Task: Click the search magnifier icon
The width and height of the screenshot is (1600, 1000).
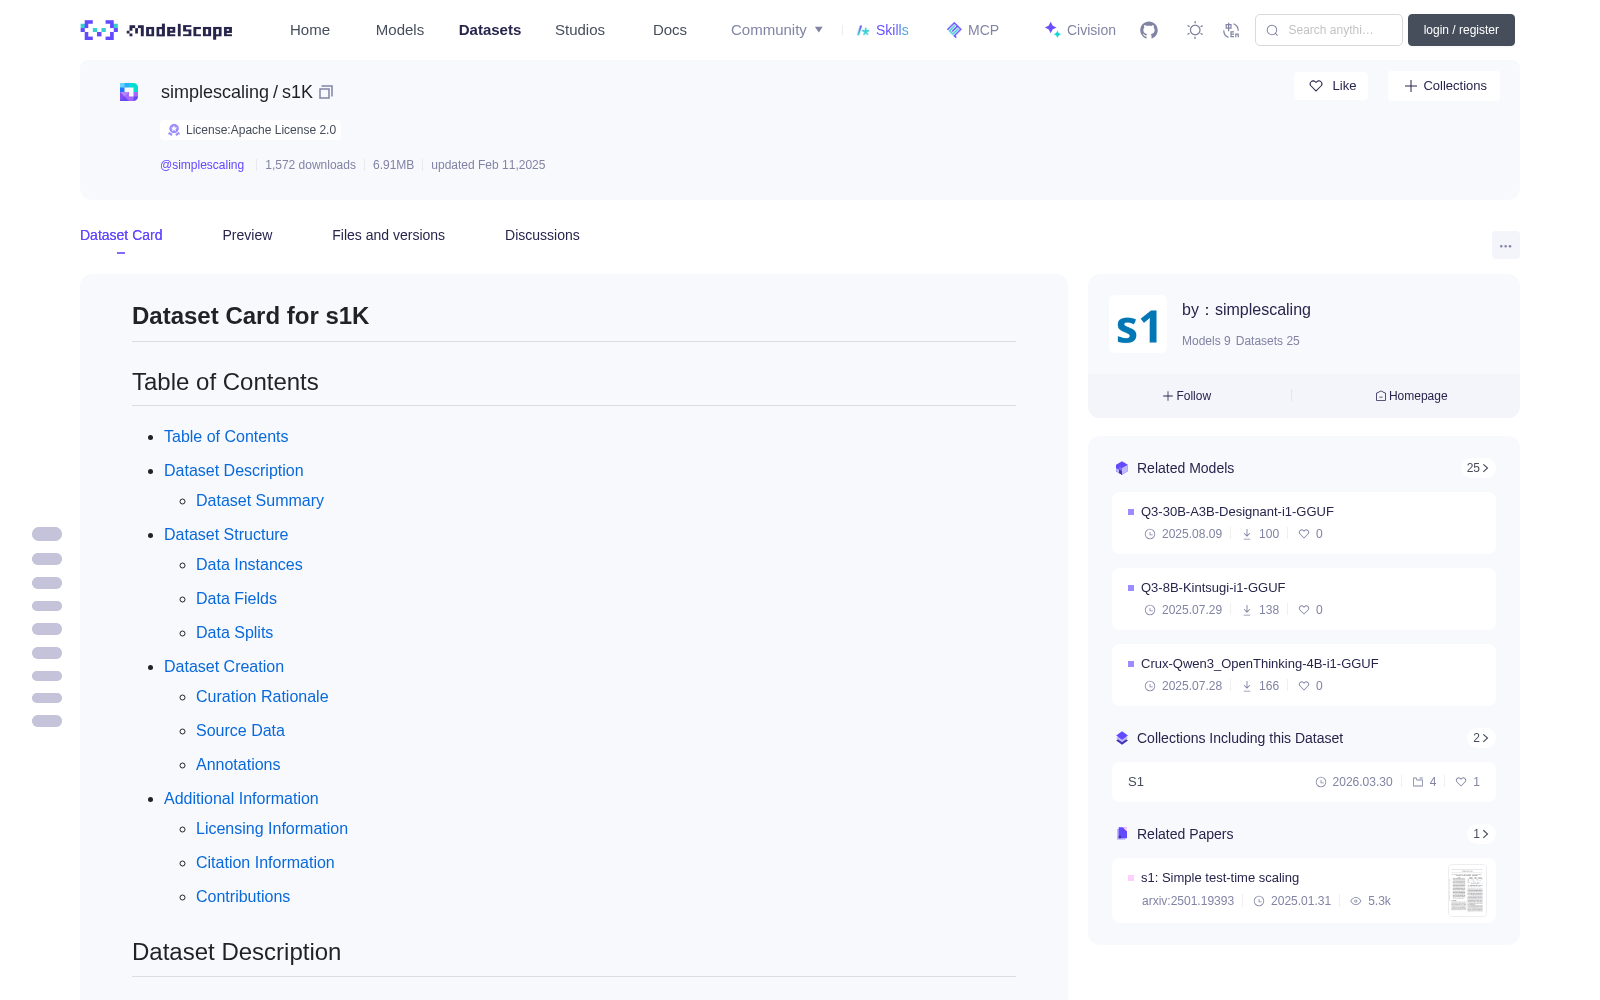Action: (1272, 30)
